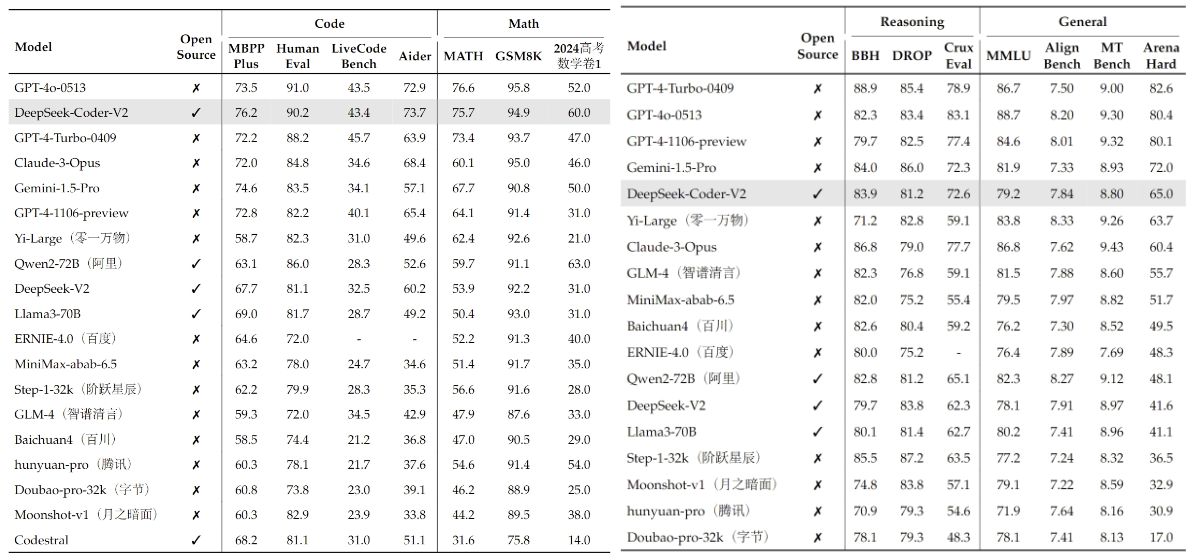1196x557 pixels.
Task: Click the Llama3-70B checkmark in the Code table
Action: (196, 314)
